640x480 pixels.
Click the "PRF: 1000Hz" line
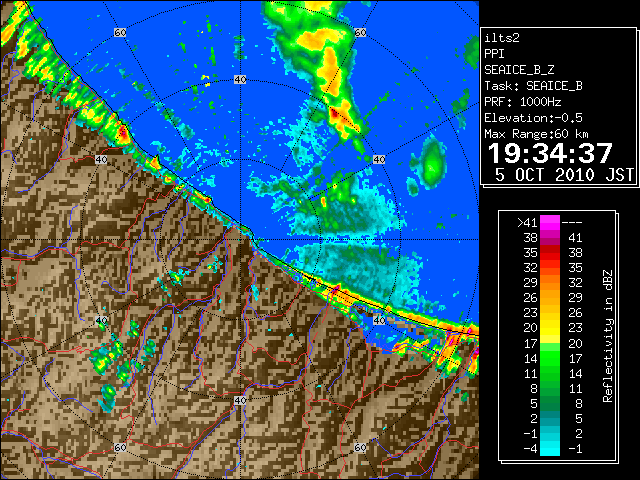click(x=523, y=102)
